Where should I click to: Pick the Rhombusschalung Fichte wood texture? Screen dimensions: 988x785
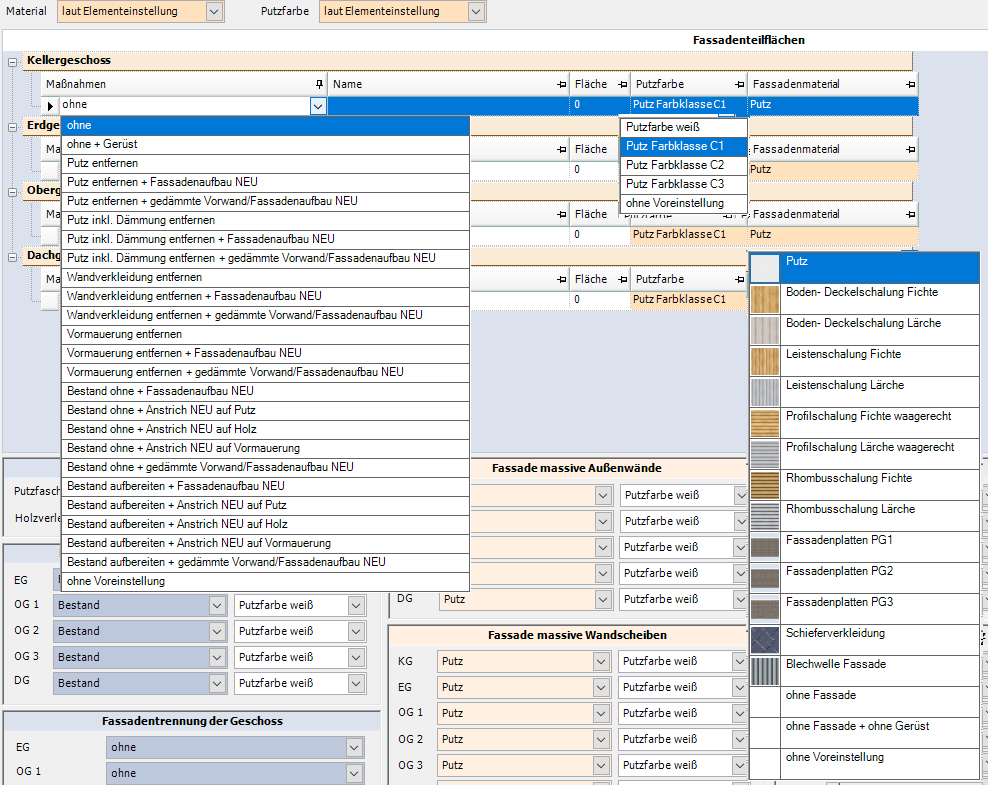tap(765, 485)
